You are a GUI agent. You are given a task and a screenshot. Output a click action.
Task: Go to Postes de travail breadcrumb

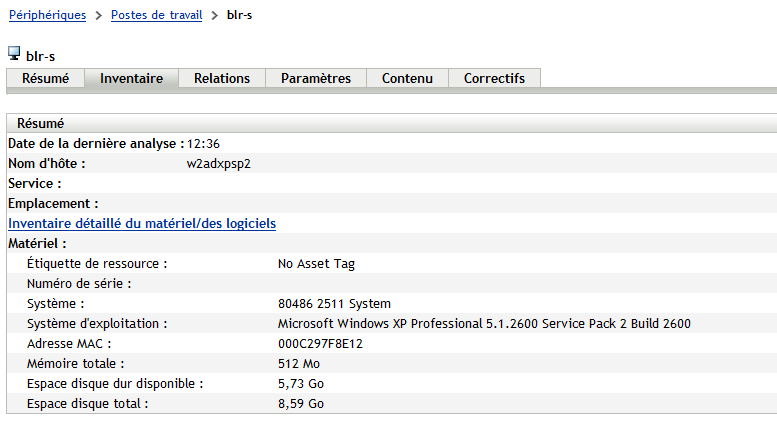(156, 15)
